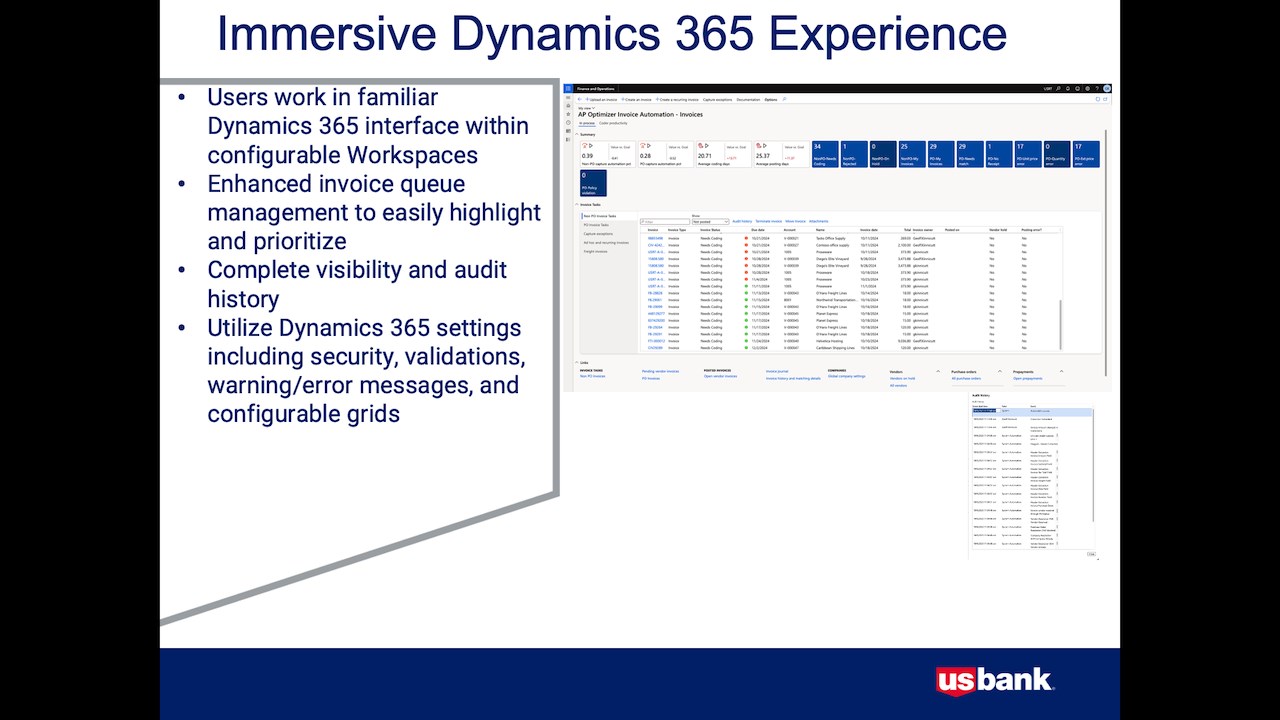1280x720 pixels.
Task: Click the user avatar in top bar
Action: pos(1107,88)
